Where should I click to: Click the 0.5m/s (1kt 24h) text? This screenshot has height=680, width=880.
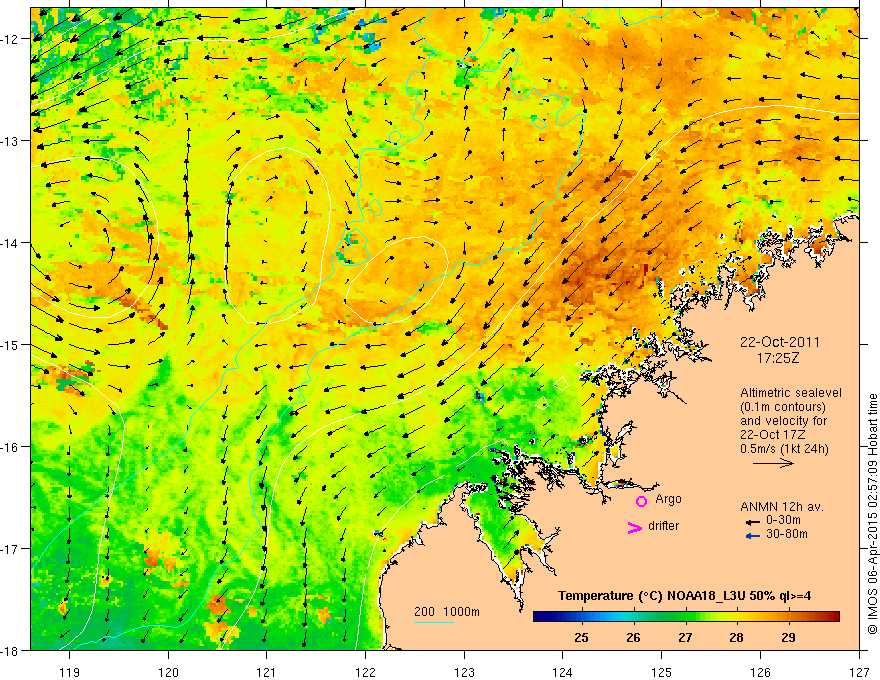(784, 449)
